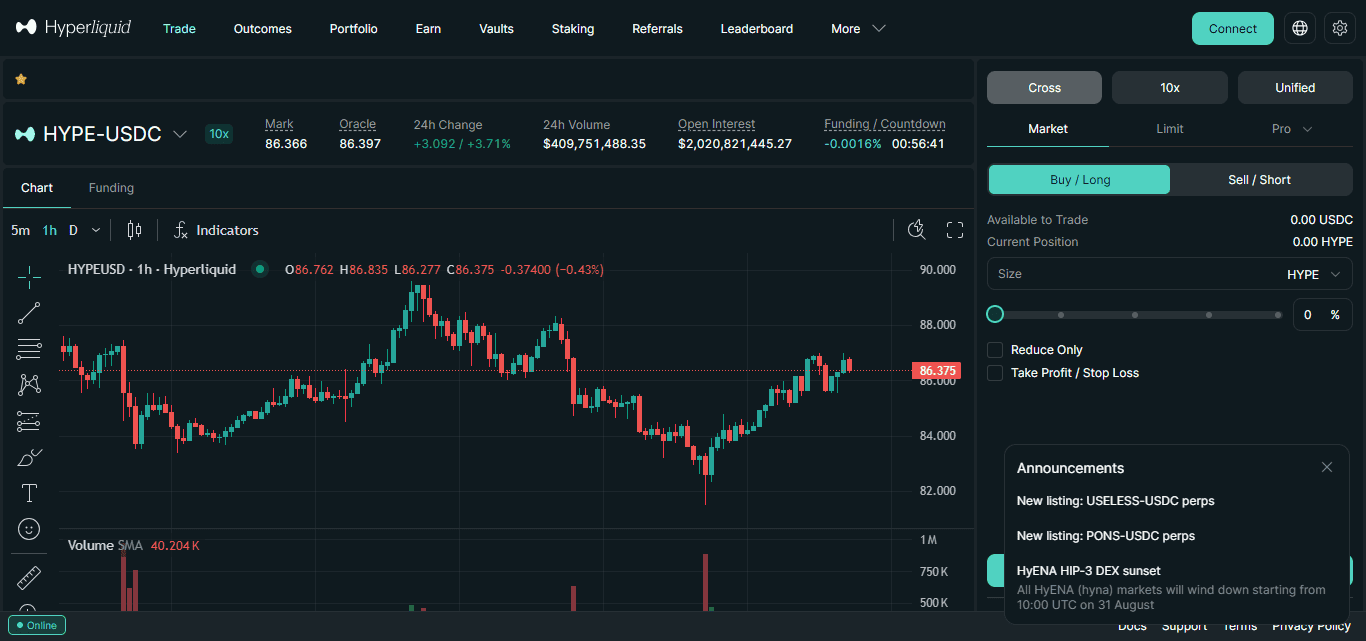Click the green data status dot in chart legend
Screen dimensions: 1366x641
(260, 269)
